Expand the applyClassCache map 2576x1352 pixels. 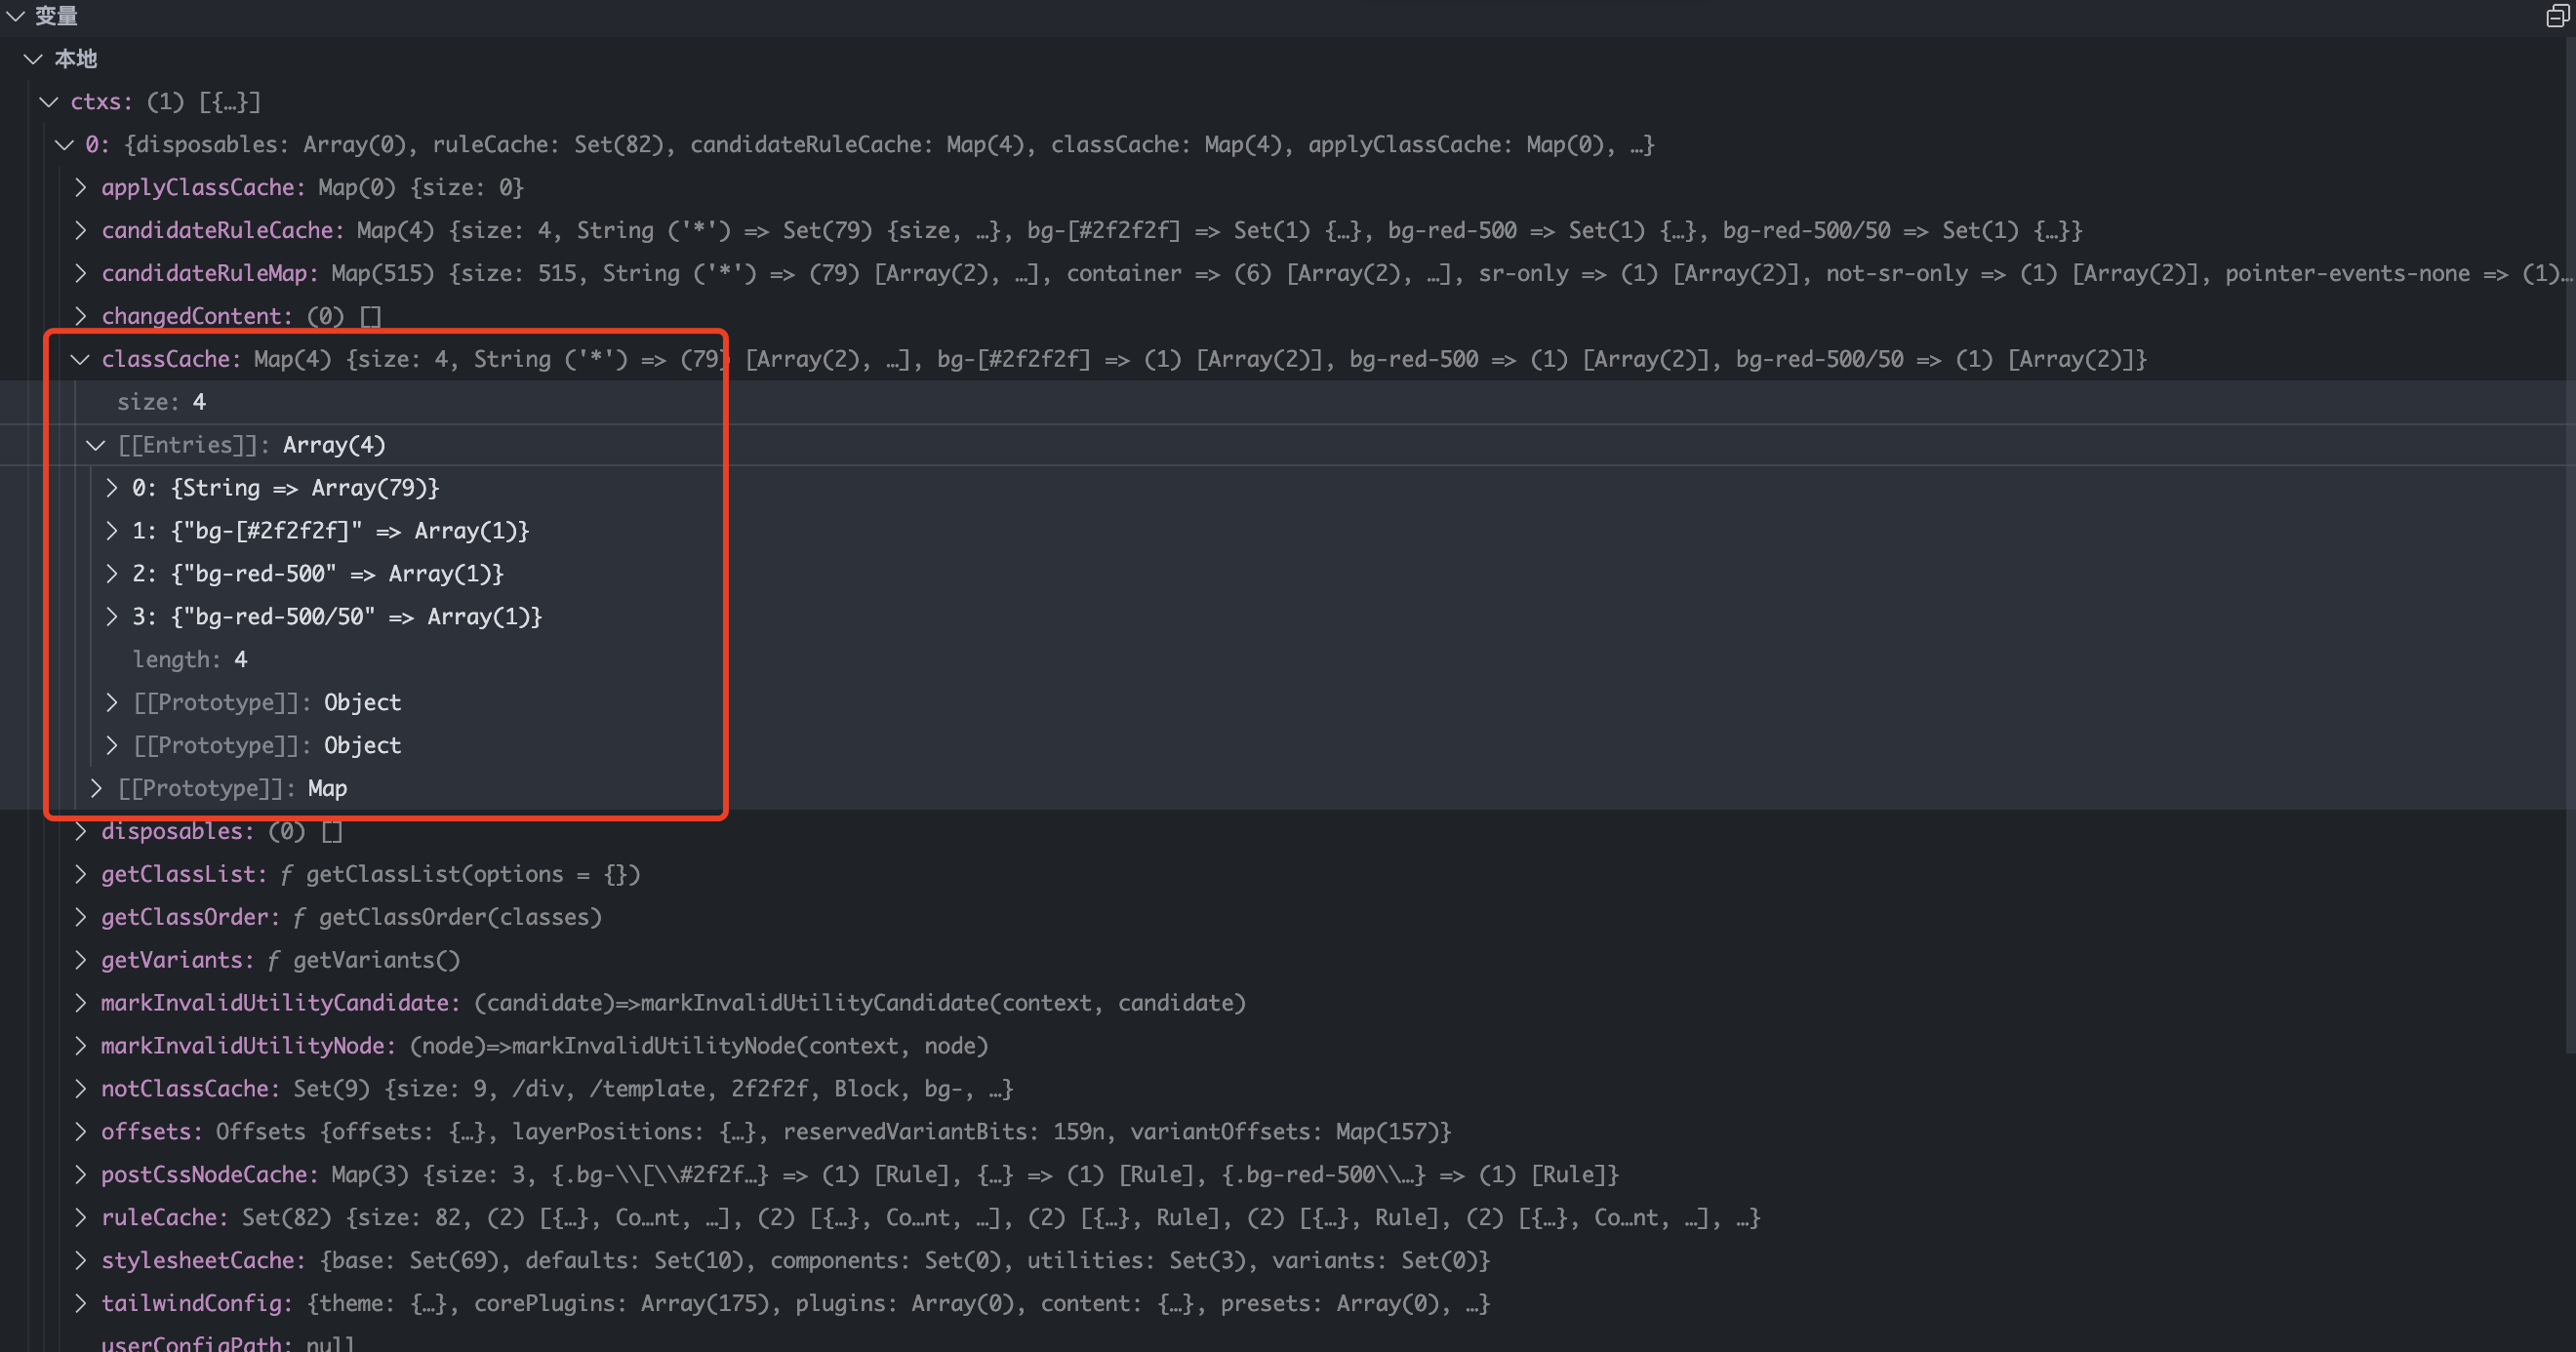(81, 187)
